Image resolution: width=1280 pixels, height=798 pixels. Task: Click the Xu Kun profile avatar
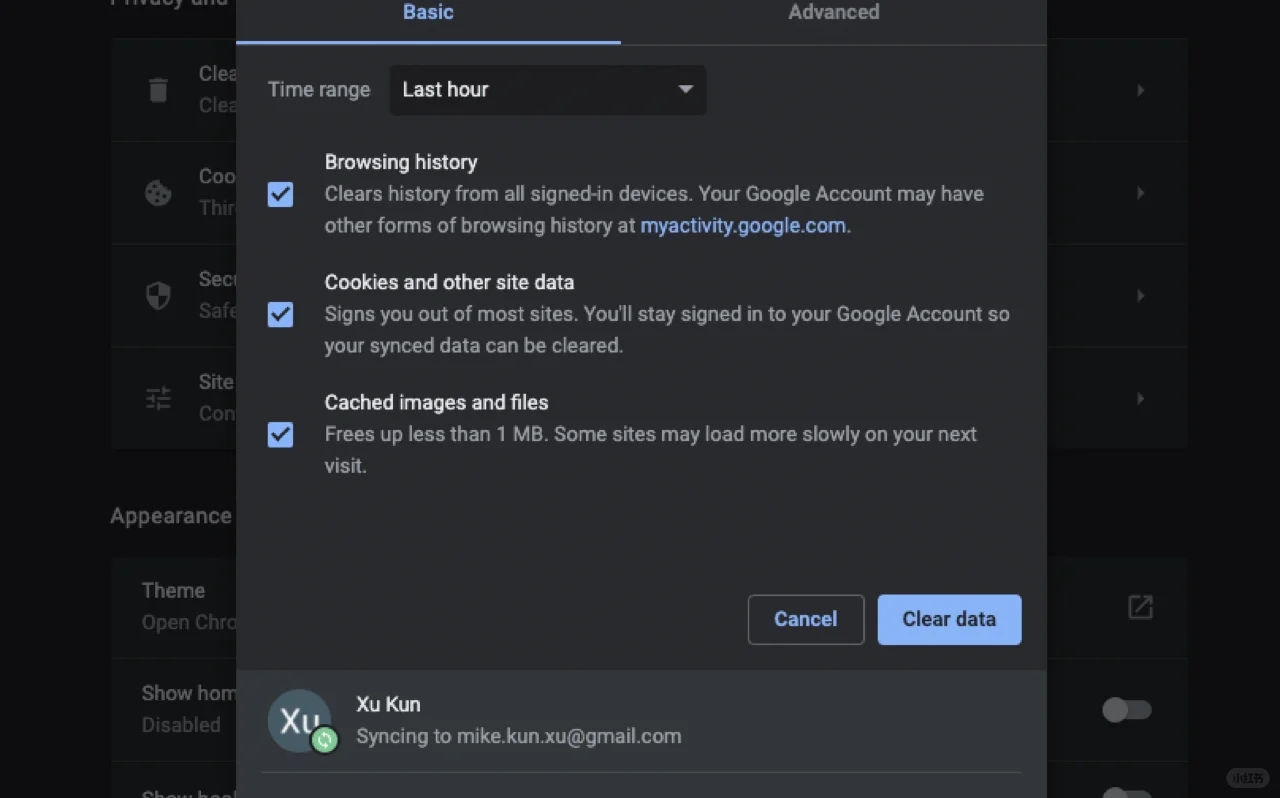pos(299,720)
